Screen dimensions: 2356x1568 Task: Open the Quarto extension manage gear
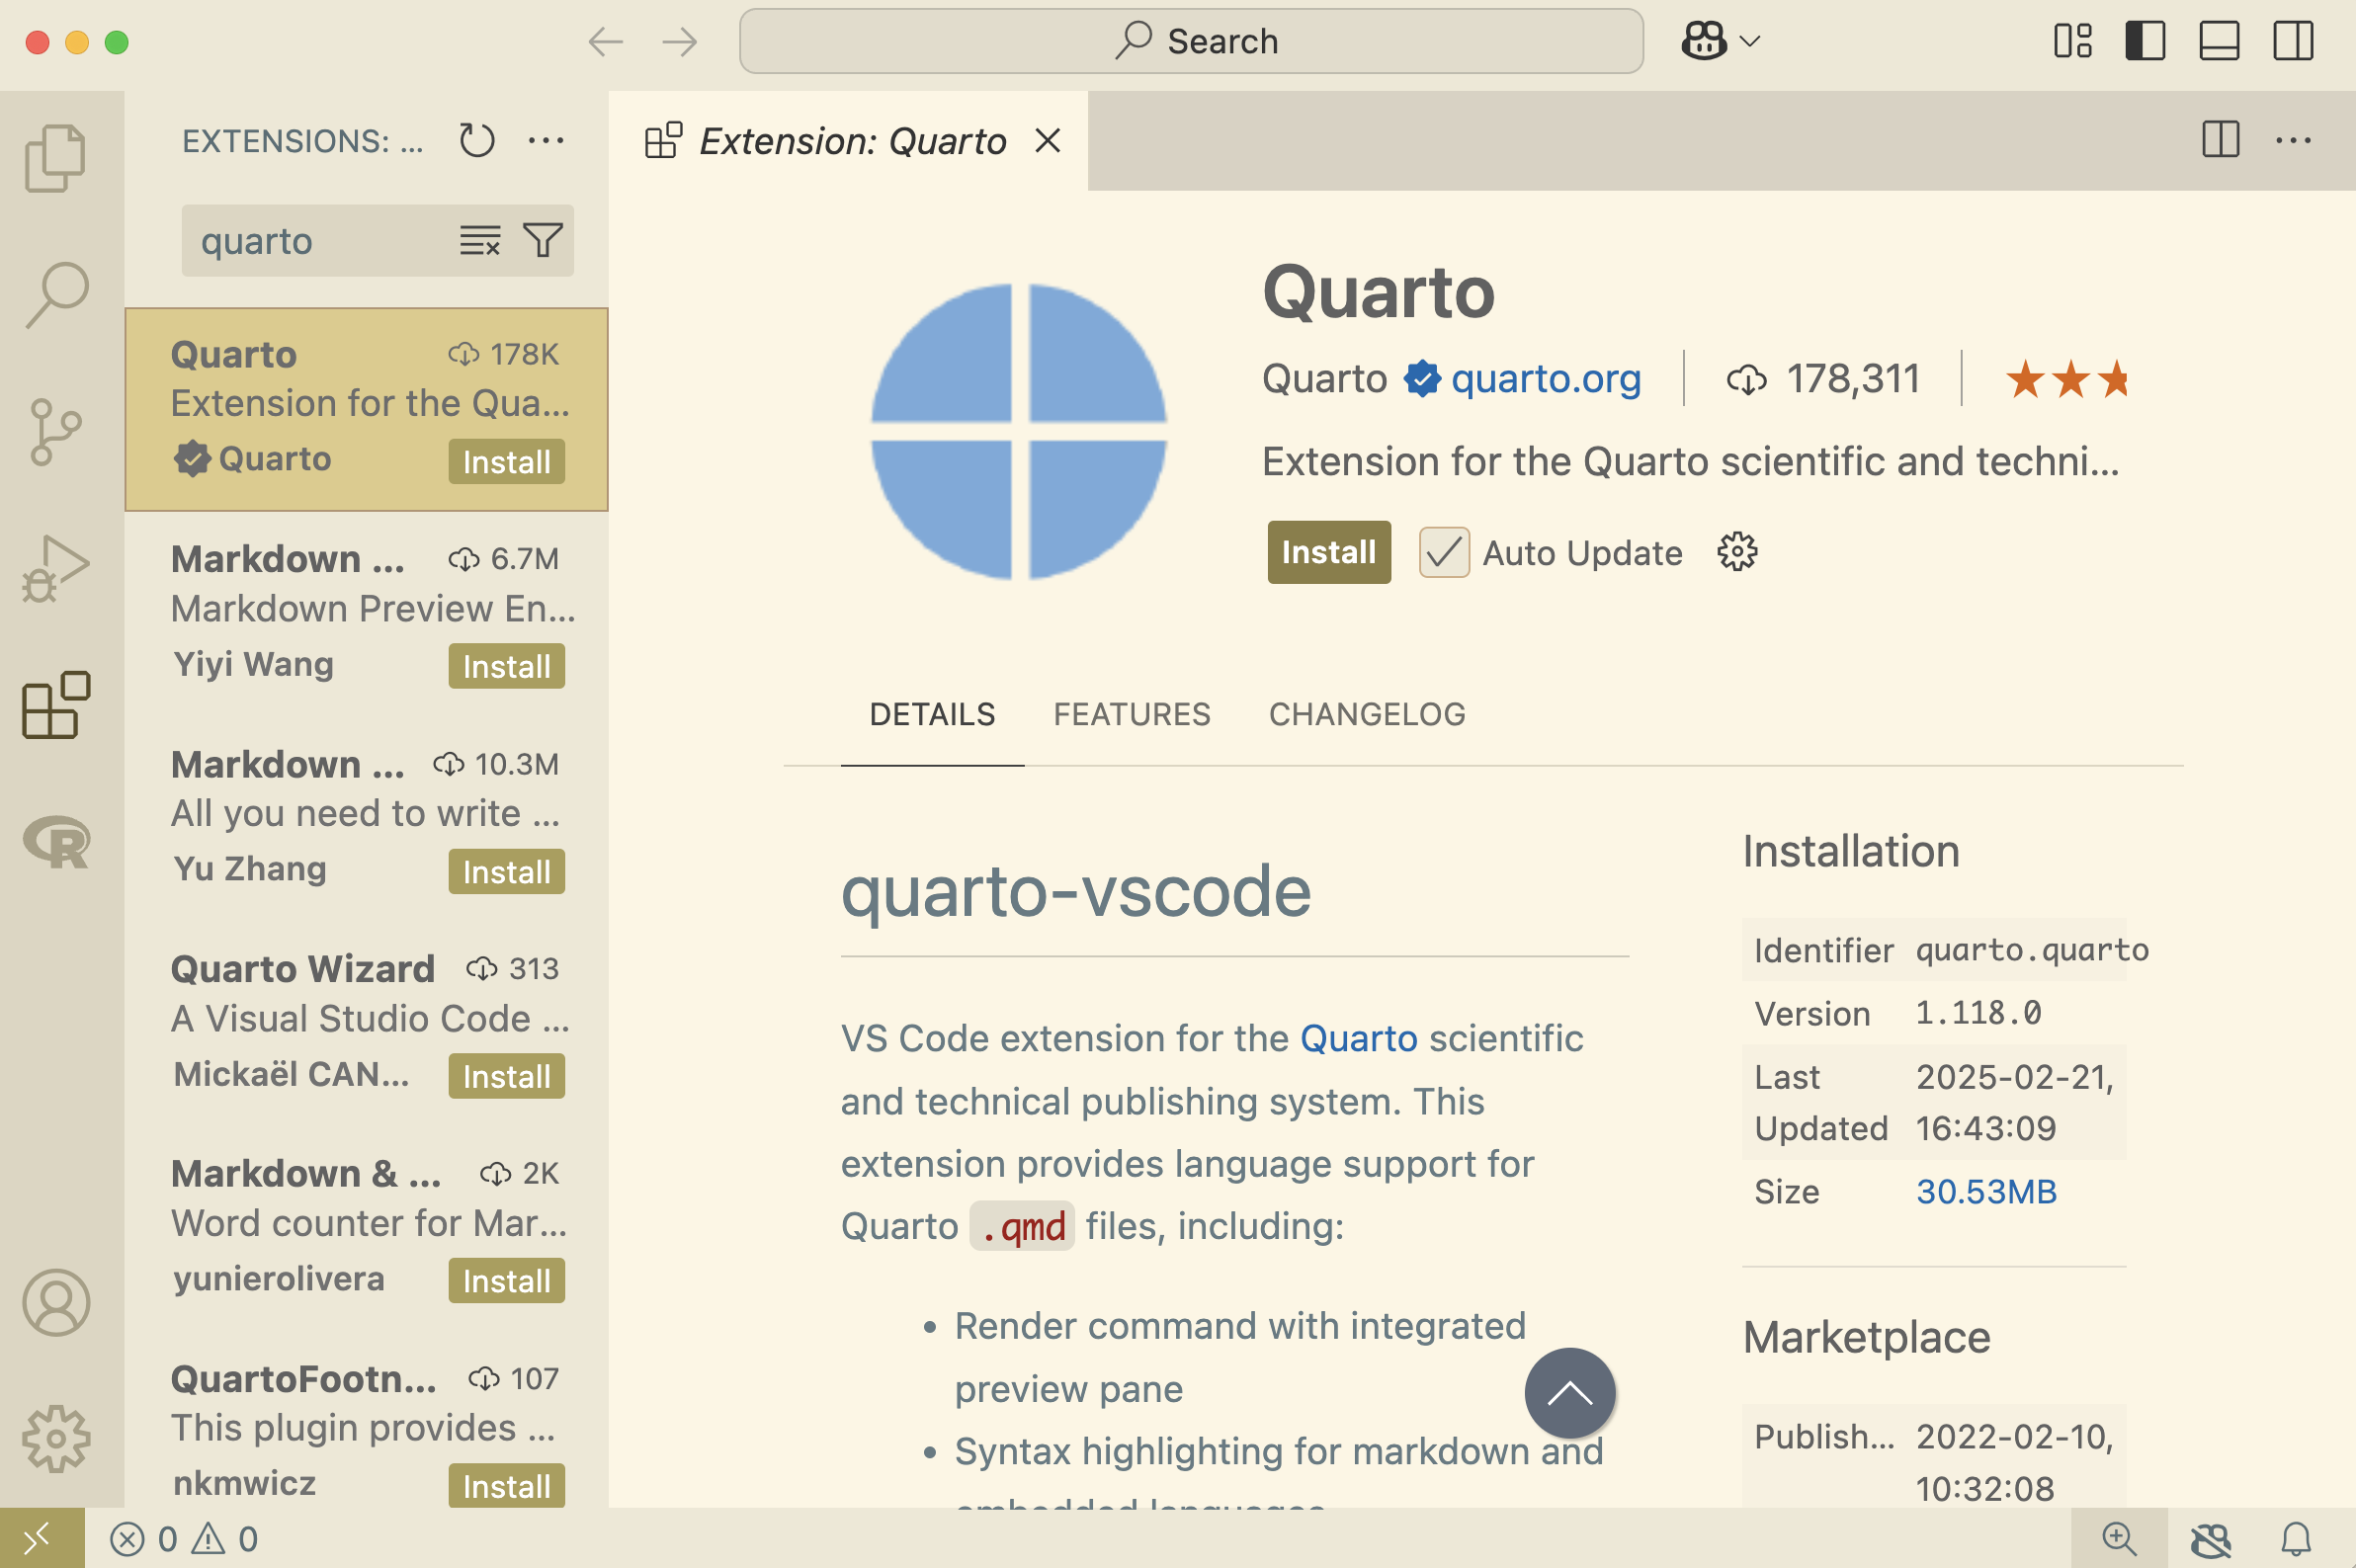click(x=1738, y=552)
